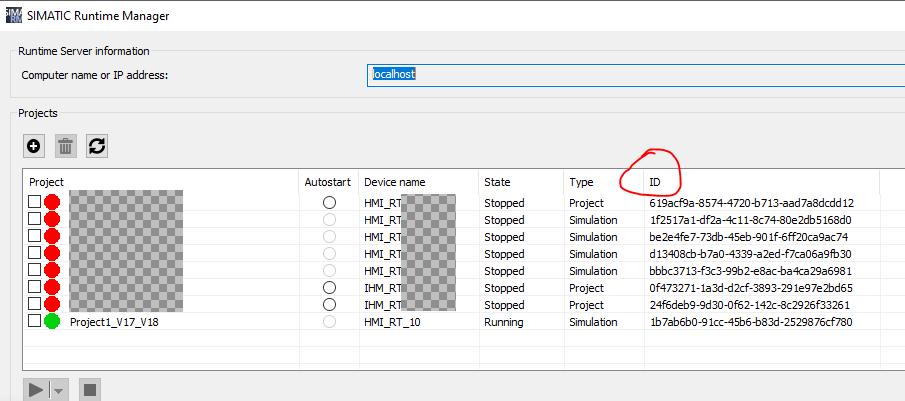905x401 pixels.
Task: Tick the checkbox for Project1_V17_V18
Action: pyautogui.click(x=35, y=322)
